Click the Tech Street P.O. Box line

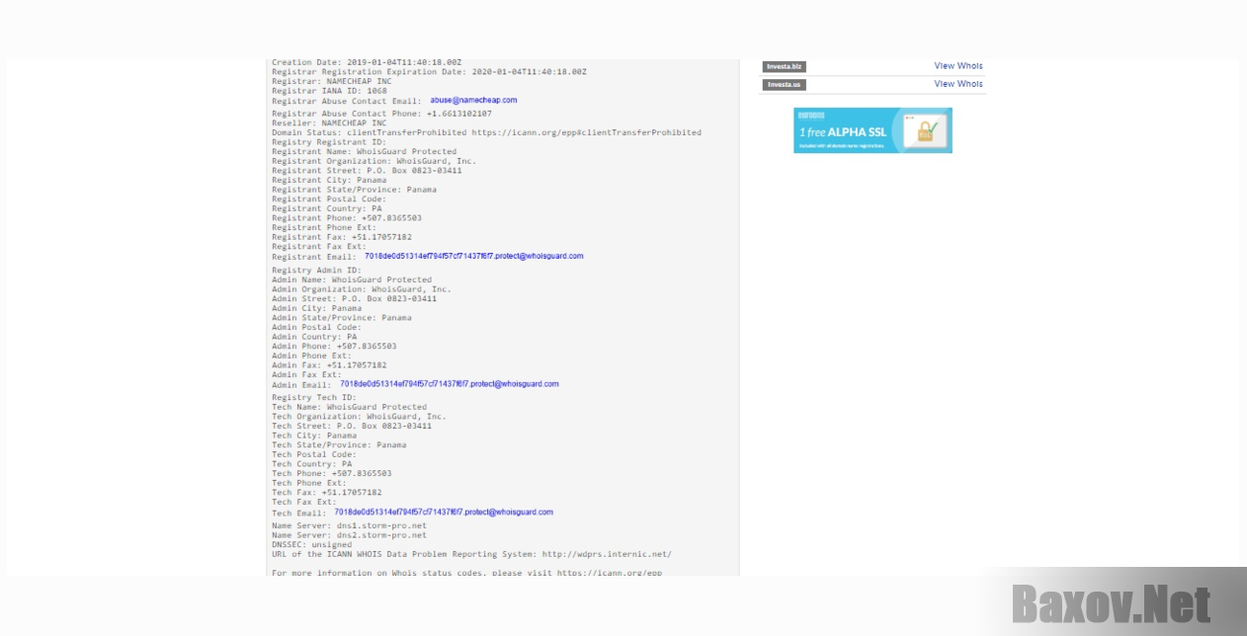[x=352, y=426]
